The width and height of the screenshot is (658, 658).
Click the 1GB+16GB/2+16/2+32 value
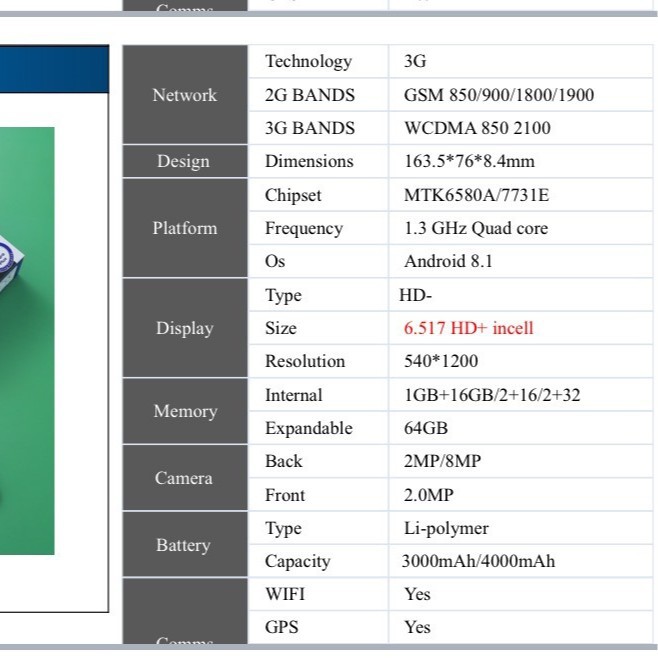pos(492,395)
